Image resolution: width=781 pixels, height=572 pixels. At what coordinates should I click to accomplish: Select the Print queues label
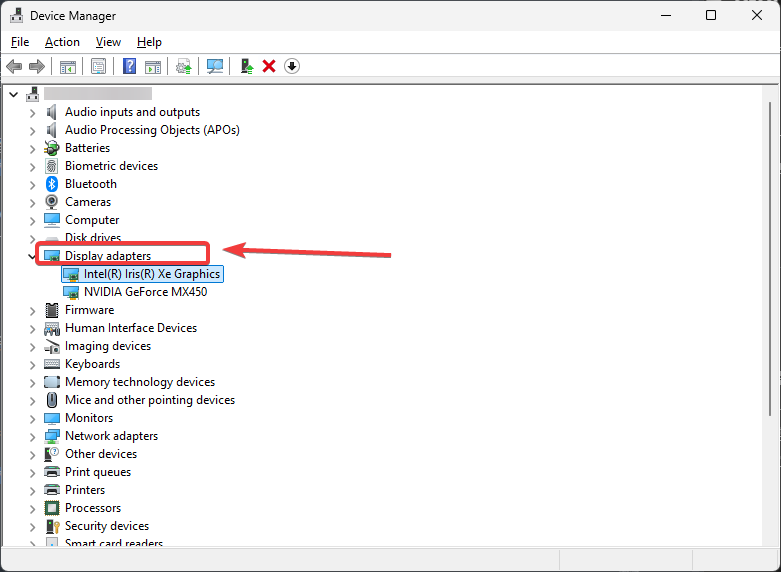pyautogui.click(x=98, y=472)
